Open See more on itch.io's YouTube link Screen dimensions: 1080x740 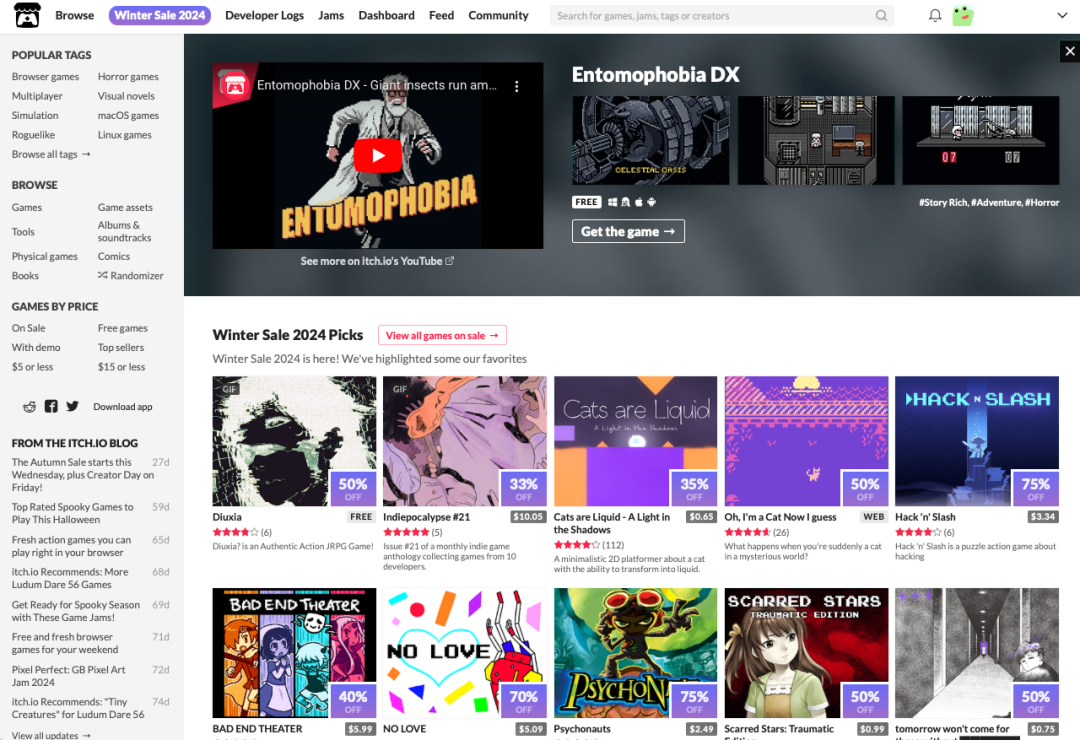point(377,261)
